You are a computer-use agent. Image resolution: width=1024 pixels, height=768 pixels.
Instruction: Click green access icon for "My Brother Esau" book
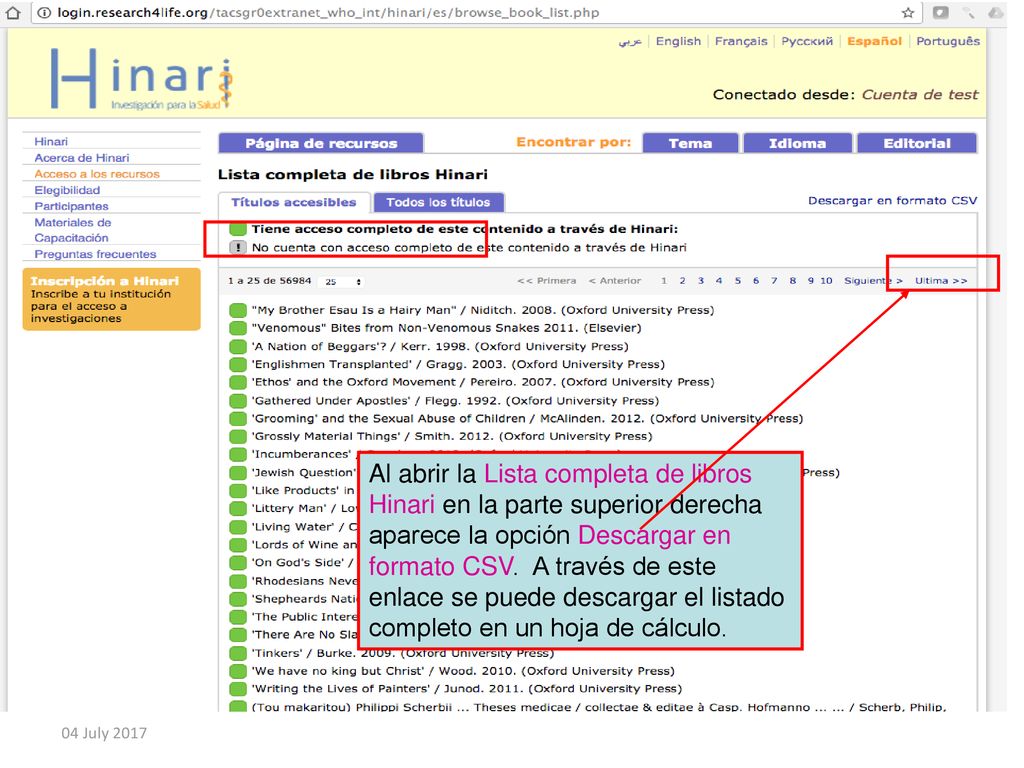pos(238,310)
